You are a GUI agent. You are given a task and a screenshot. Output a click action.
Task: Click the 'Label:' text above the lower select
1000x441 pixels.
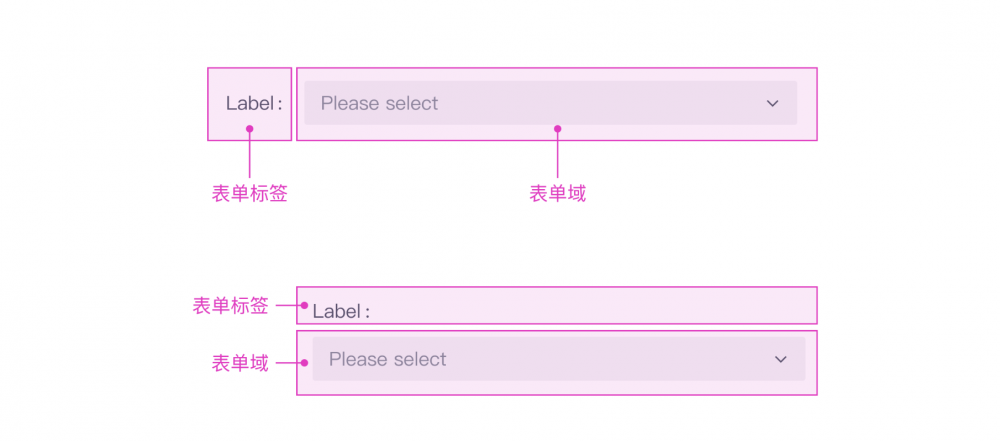(x=341, y=311)
